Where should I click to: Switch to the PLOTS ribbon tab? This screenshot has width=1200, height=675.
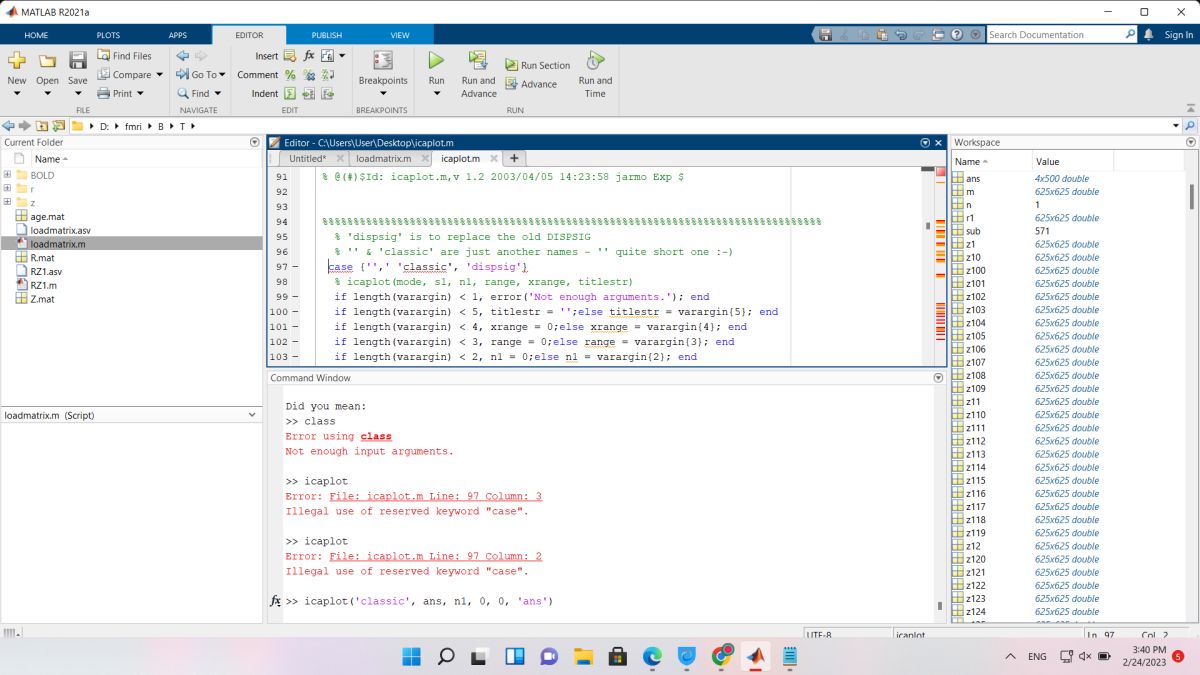[108, 35]
